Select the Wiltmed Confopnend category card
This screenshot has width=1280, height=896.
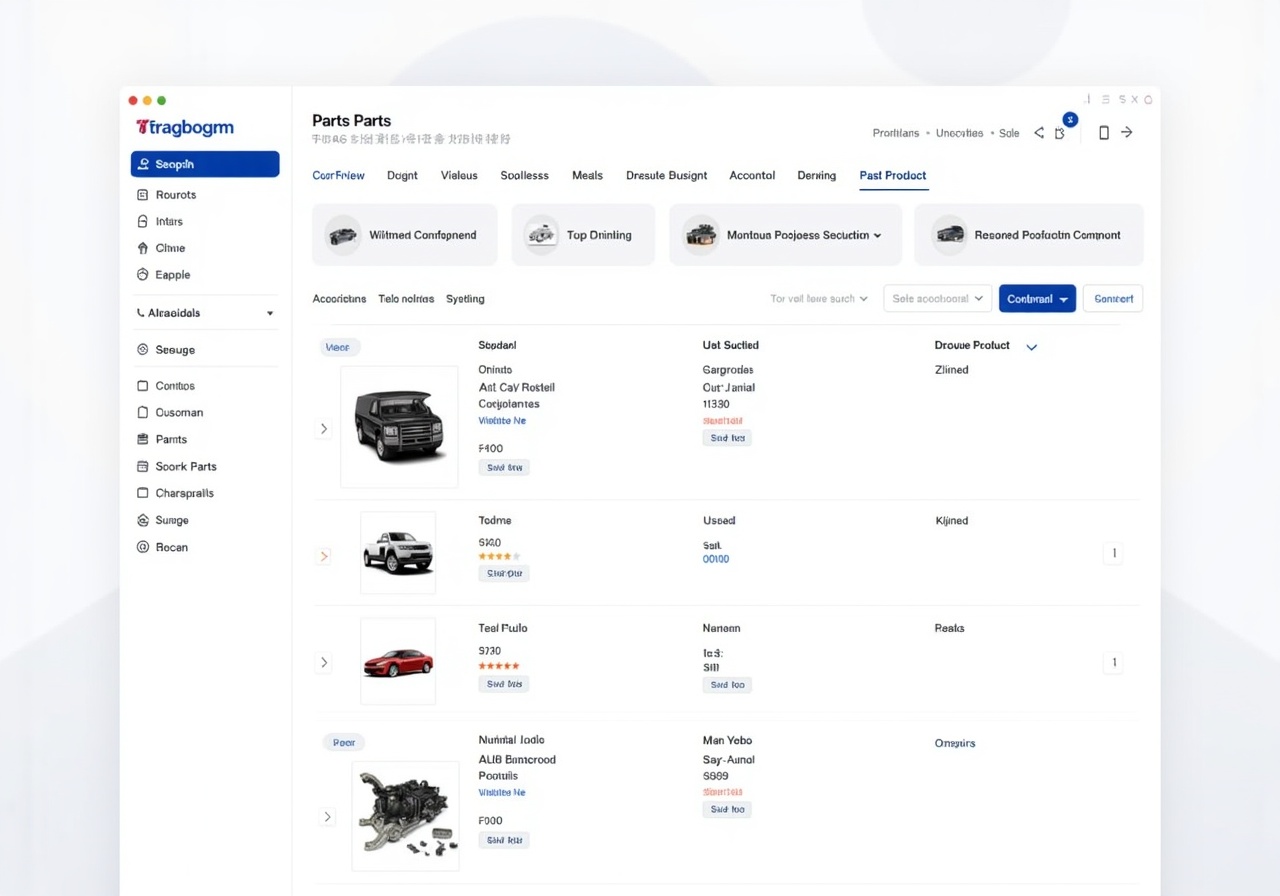coord(404,235)
